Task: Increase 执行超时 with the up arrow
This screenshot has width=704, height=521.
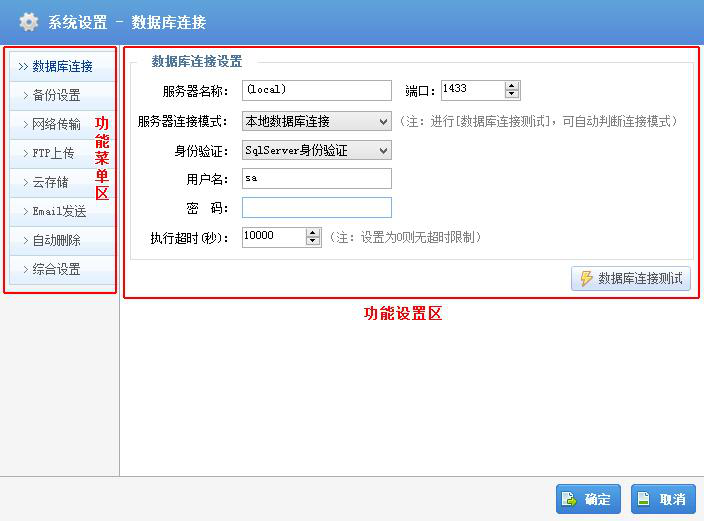Action: click(313, 233)
